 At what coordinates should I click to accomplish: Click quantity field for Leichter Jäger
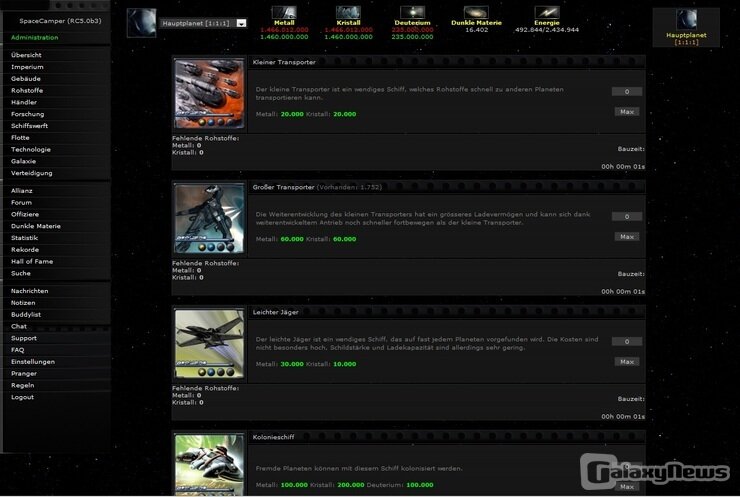(627, 341)
